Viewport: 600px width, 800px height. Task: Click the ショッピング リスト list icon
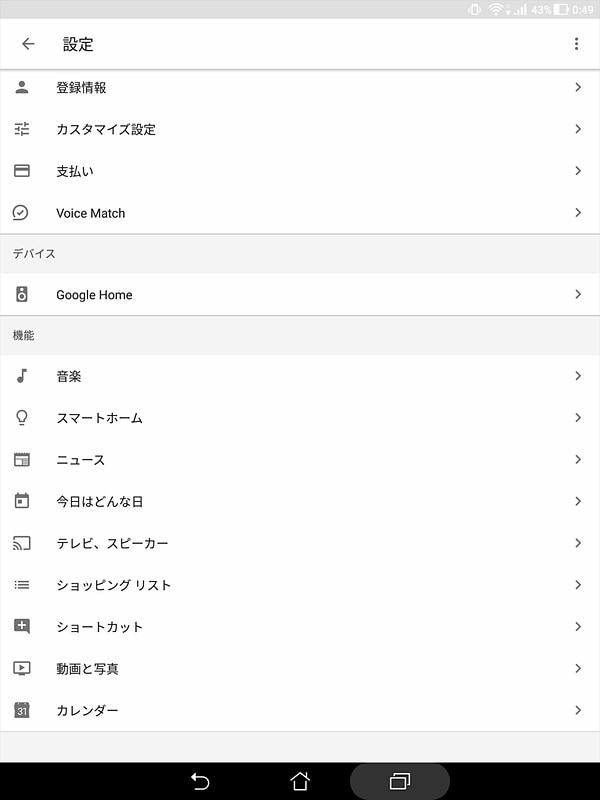pos(21,584)
